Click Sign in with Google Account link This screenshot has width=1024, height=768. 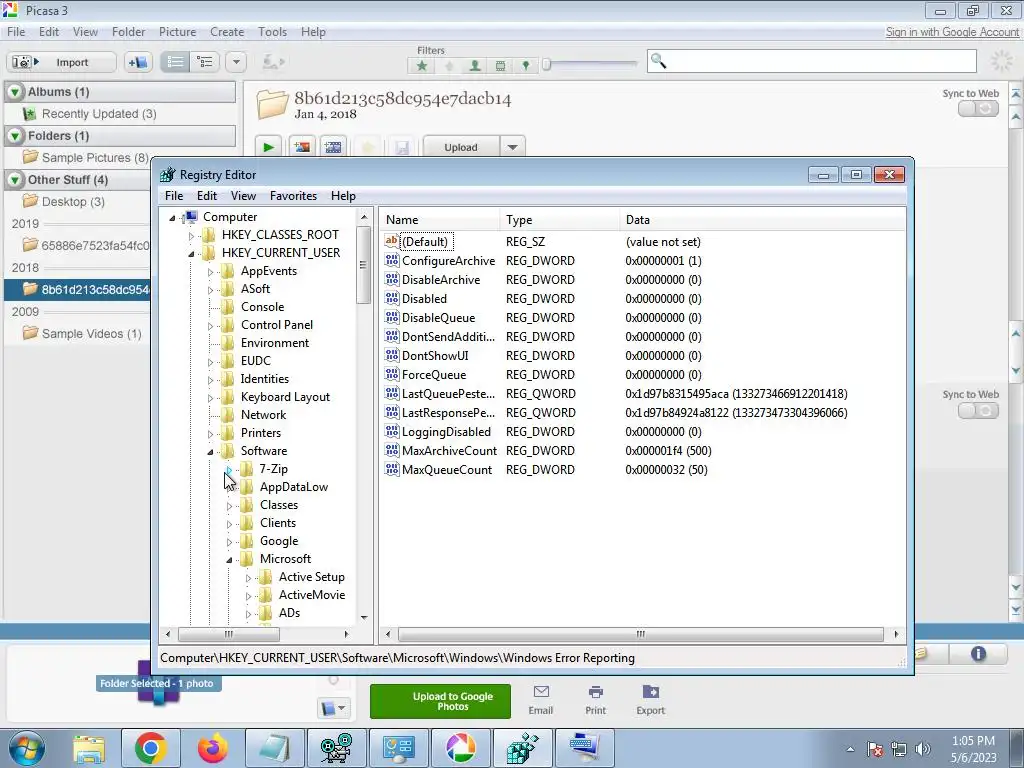(x=952, y=32)
